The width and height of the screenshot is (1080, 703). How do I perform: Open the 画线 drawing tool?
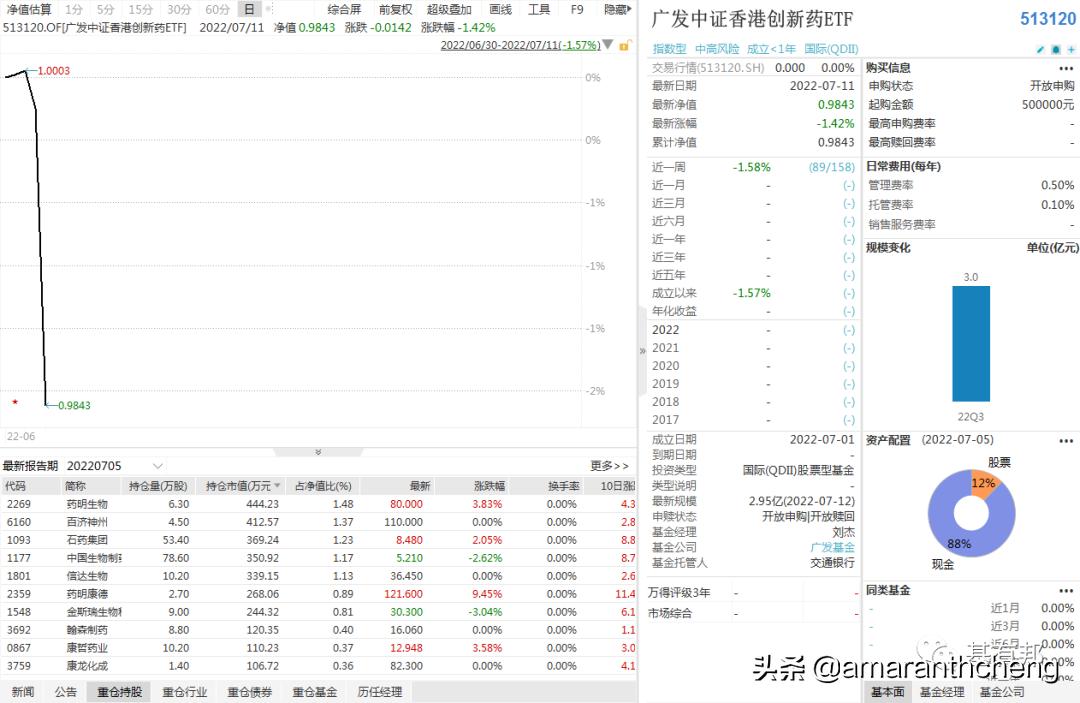(500, 9)
